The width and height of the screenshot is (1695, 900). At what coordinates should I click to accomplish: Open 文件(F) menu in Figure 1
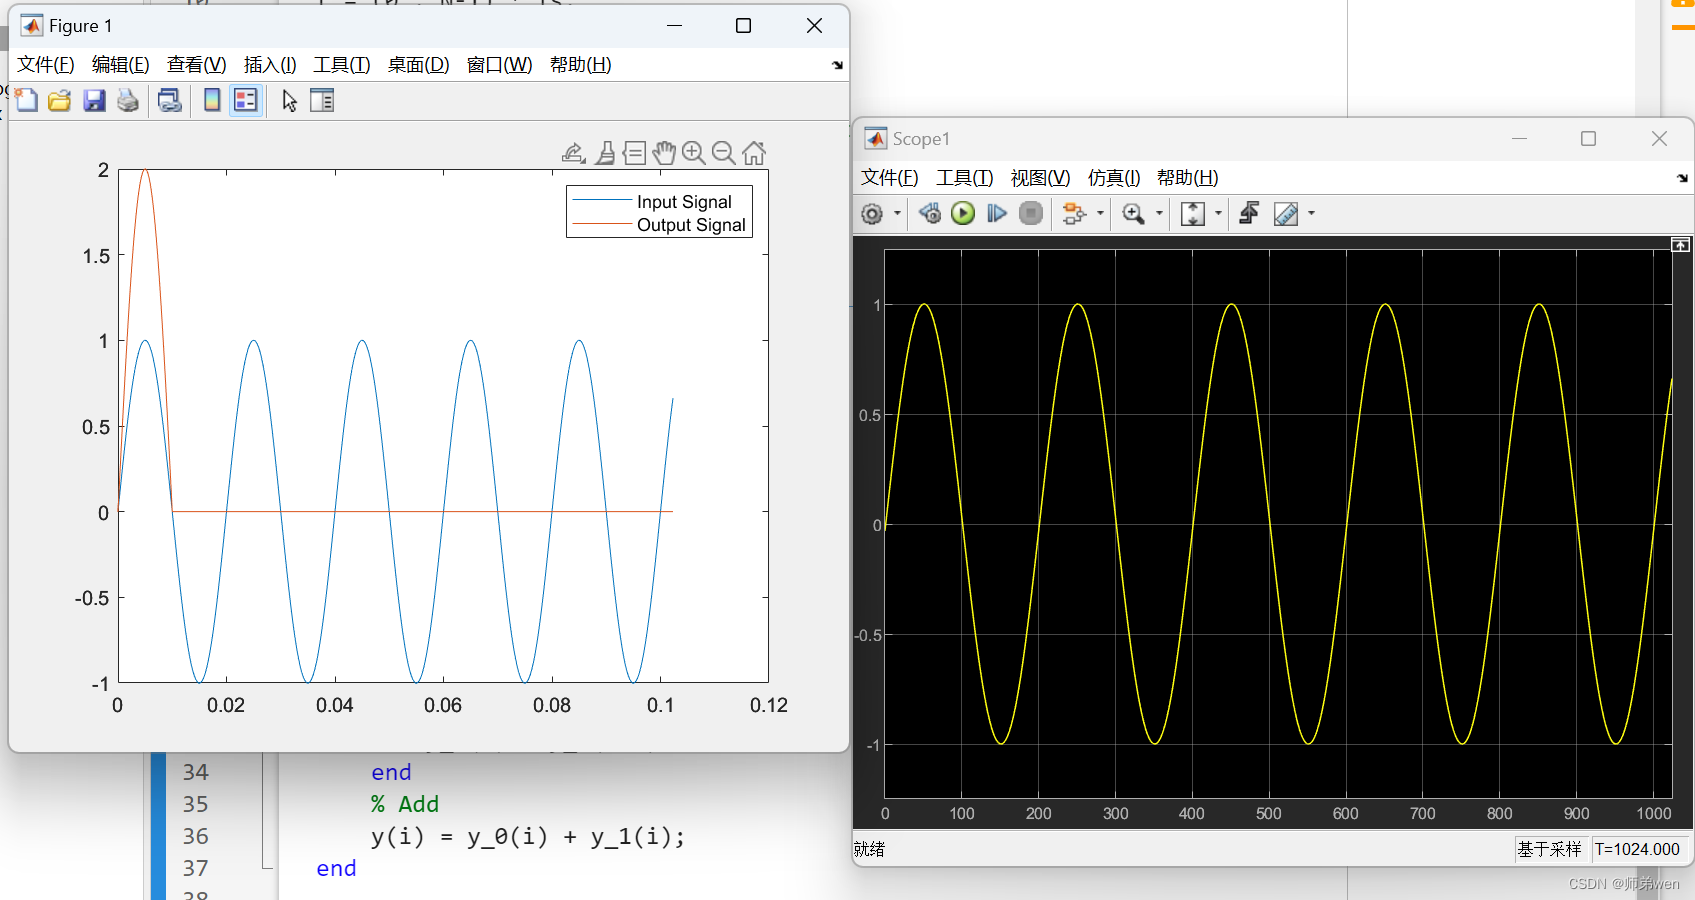[x=46, y=65]
